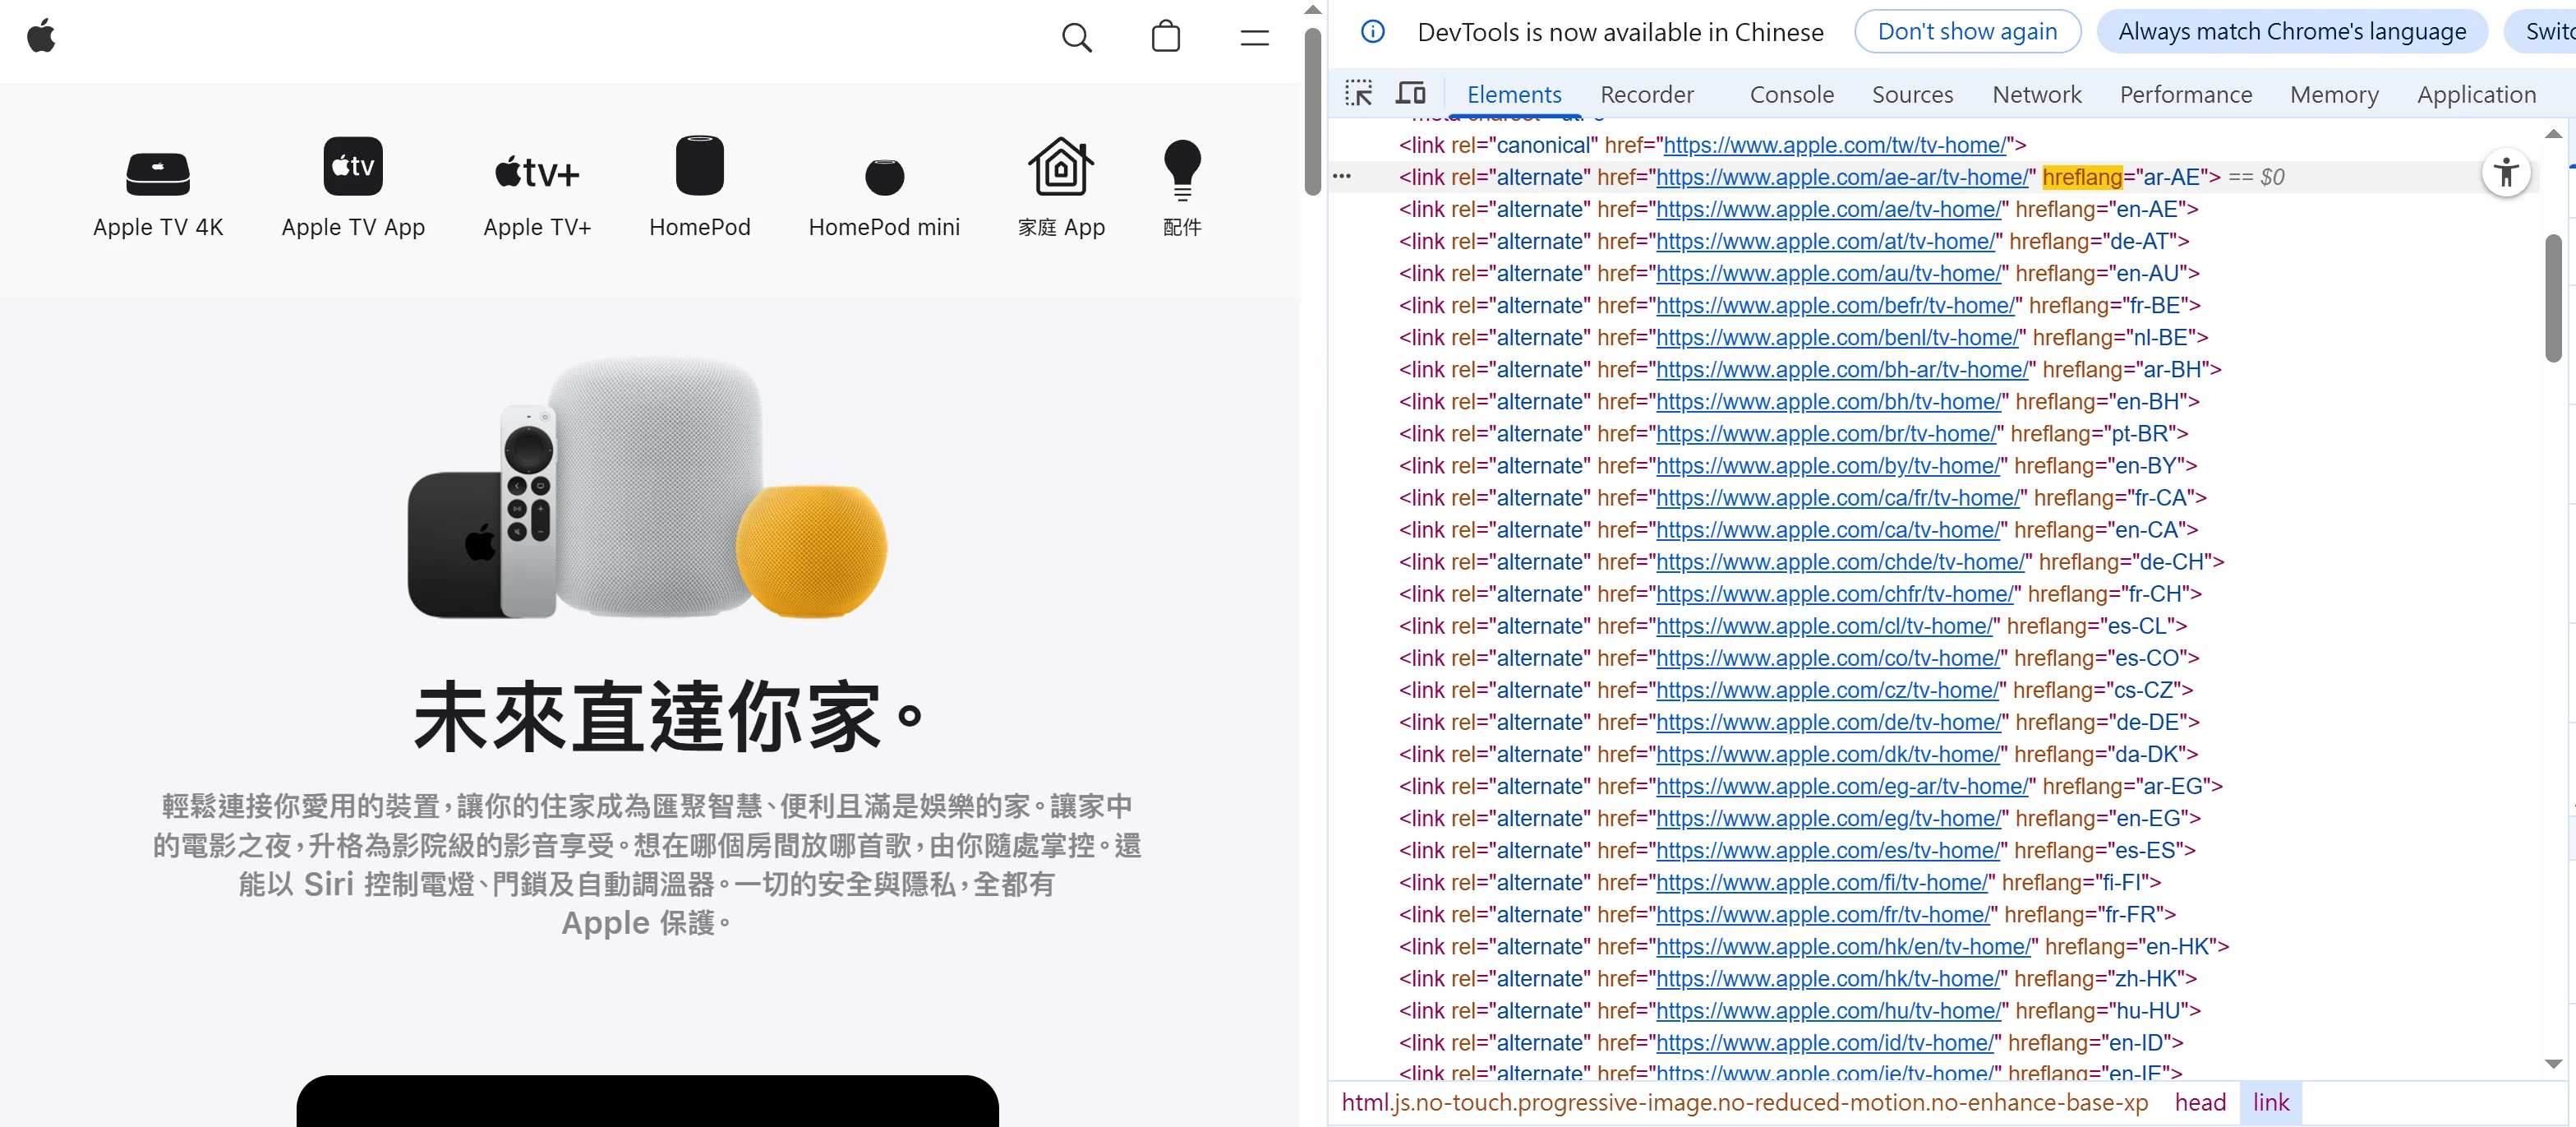Click Always match Chrome's language button
Viewport: 2576px width, 1127px height.
(2291, 32)
